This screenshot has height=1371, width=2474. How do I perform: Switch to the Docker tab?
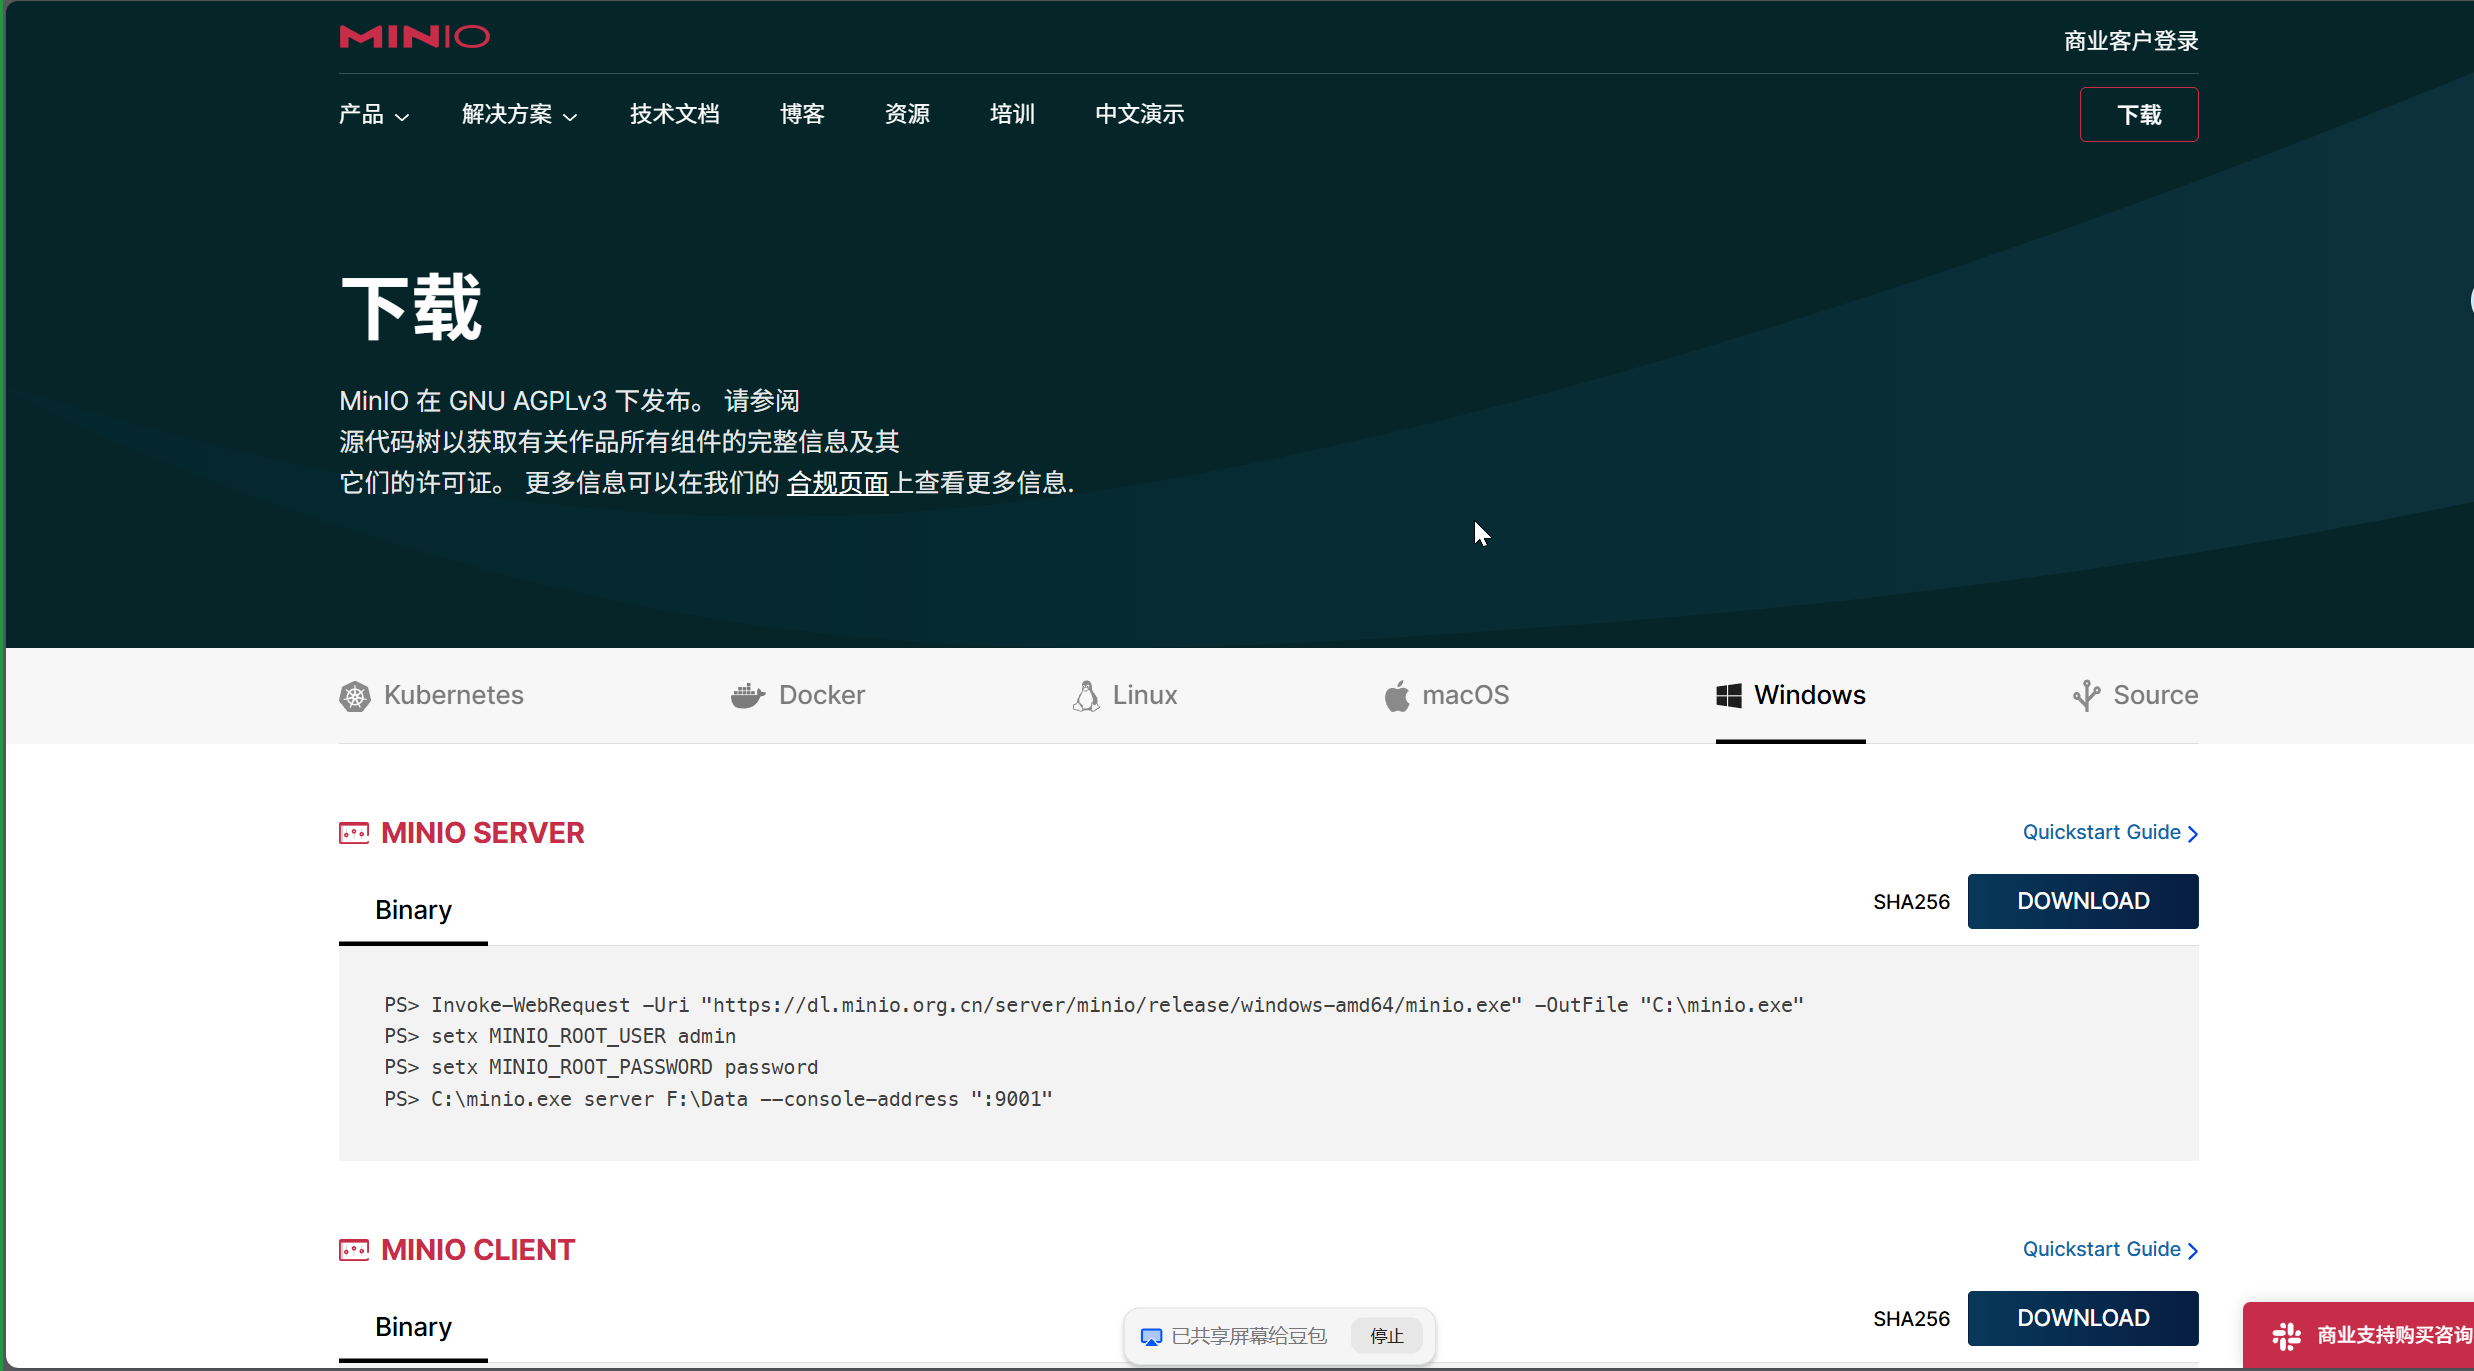(798, 696)
